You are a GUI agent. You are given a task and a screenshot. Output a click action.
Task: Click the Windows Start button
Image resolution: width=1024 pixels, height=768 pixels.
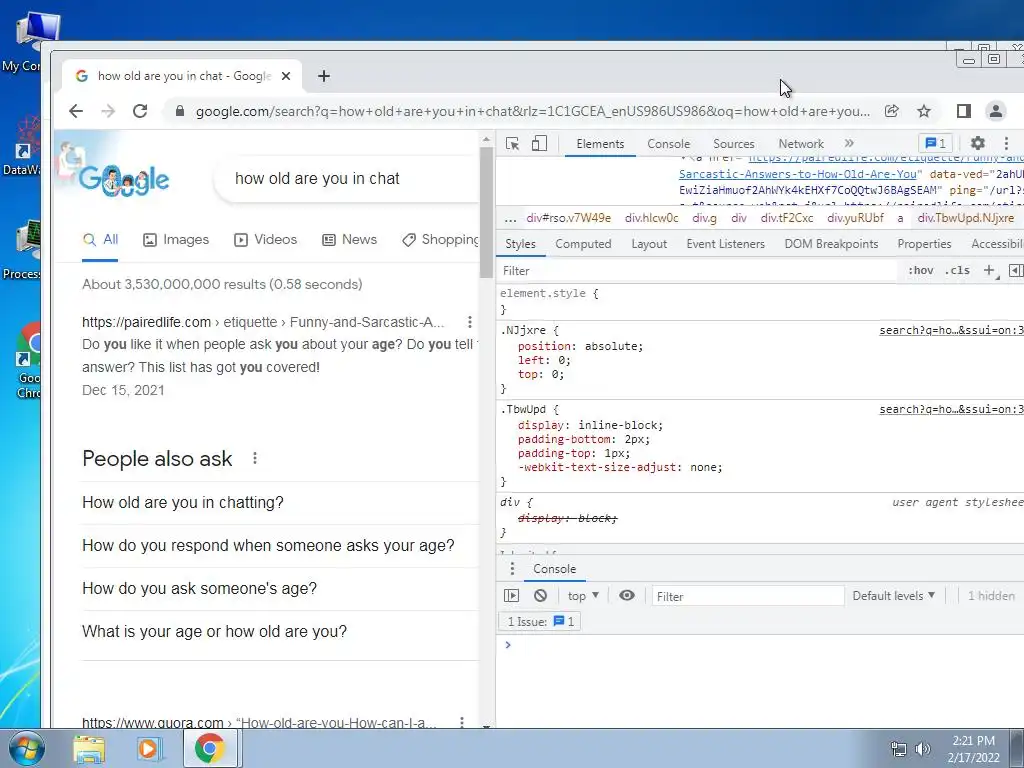[27, 749]
